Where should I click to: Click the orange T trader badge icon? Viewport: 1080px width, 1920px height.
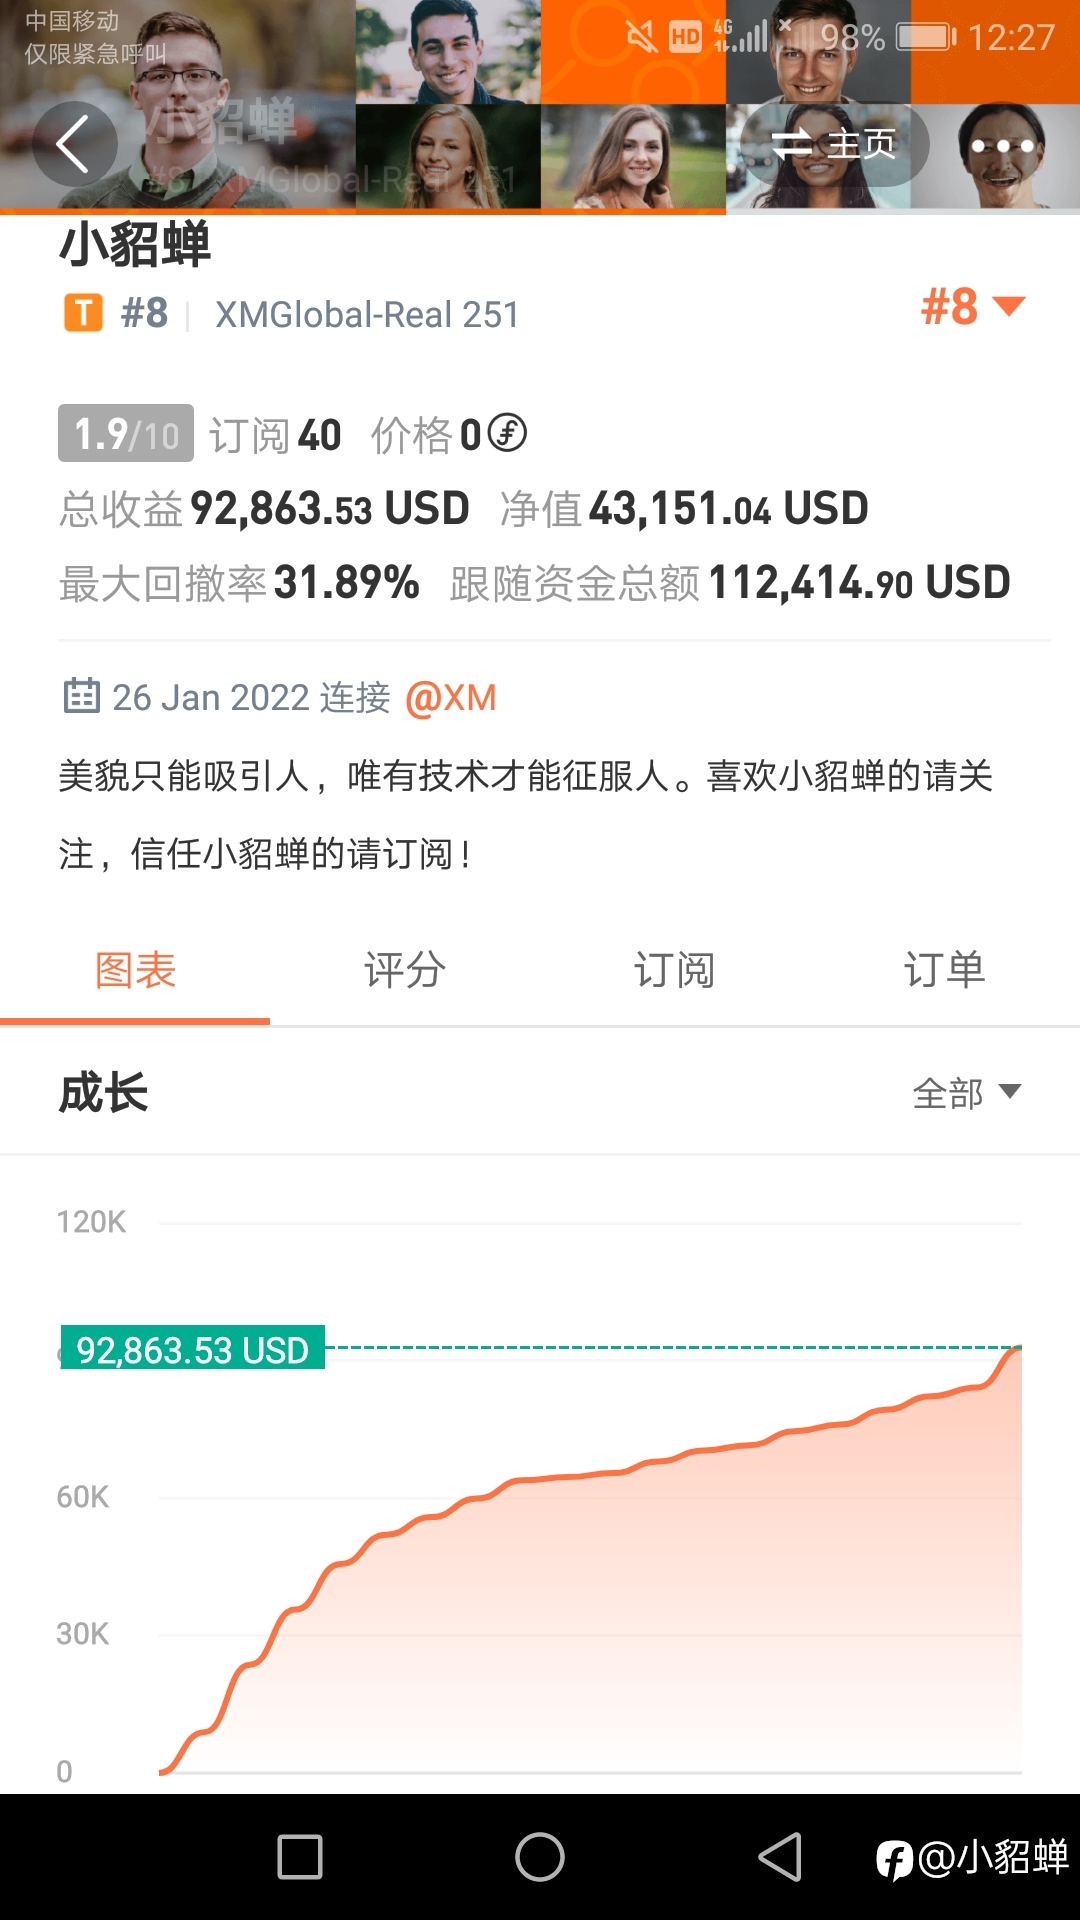pyautogui.click(x=84, y=313)
